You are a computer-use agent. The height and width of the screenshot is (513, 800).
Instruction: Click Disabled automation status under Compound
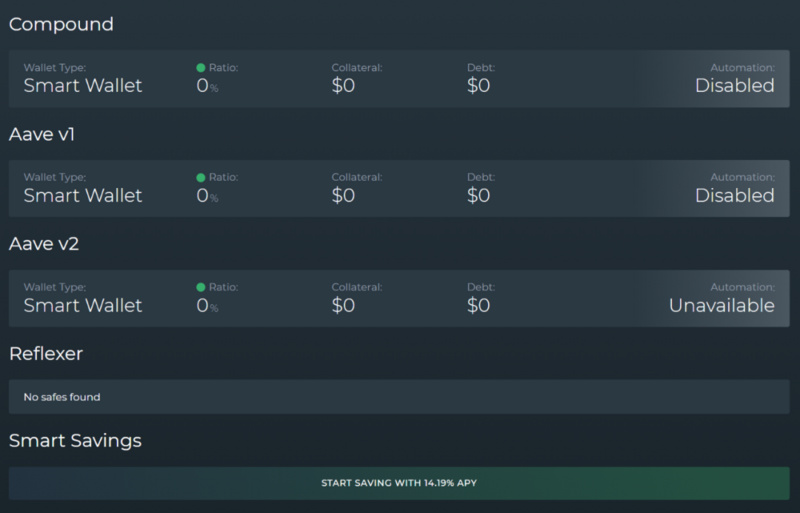coord(735,86)
